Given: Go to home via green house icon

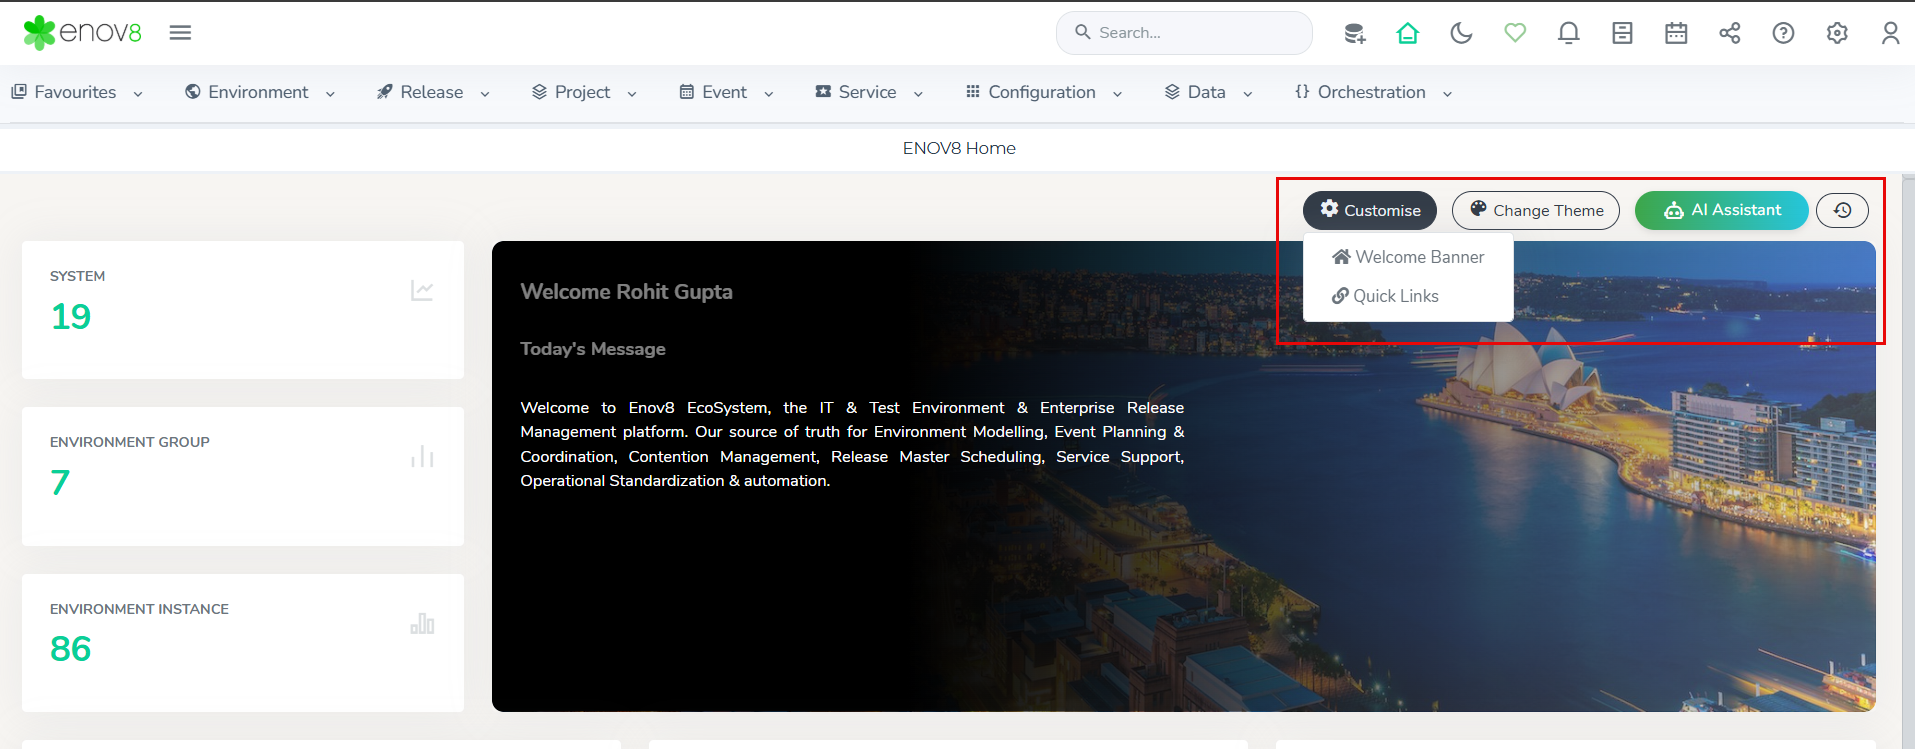Looking at the screenshot, I should 1408,33.
